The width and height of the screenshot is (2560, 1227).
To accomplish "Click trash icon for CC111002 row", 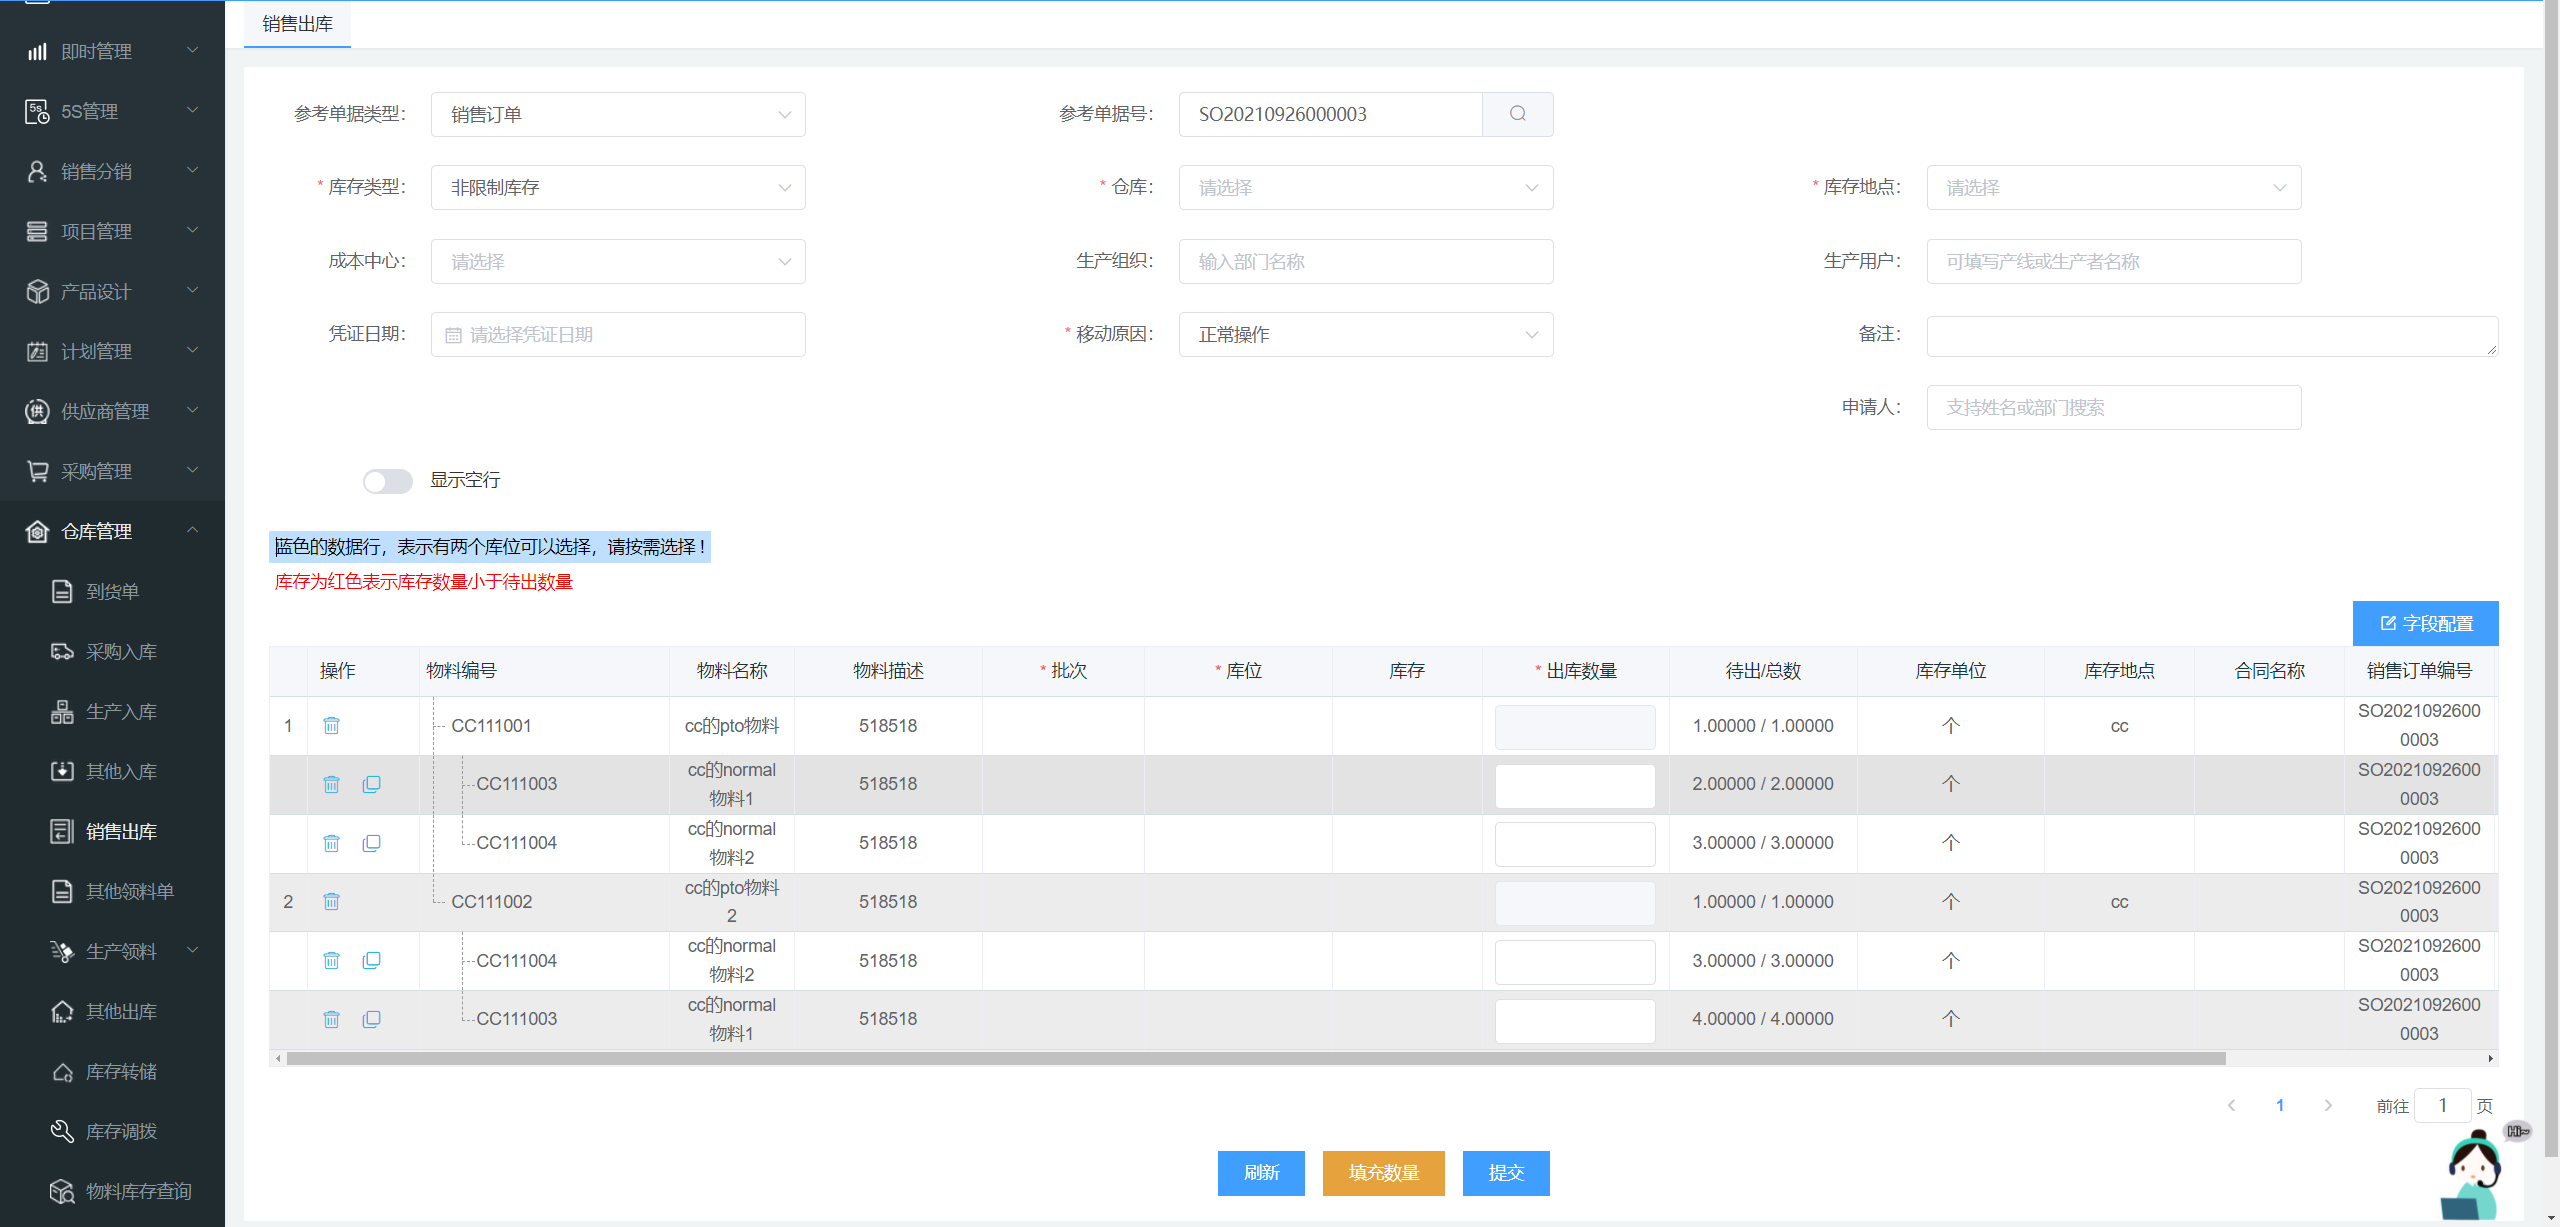I will [331, 902].
